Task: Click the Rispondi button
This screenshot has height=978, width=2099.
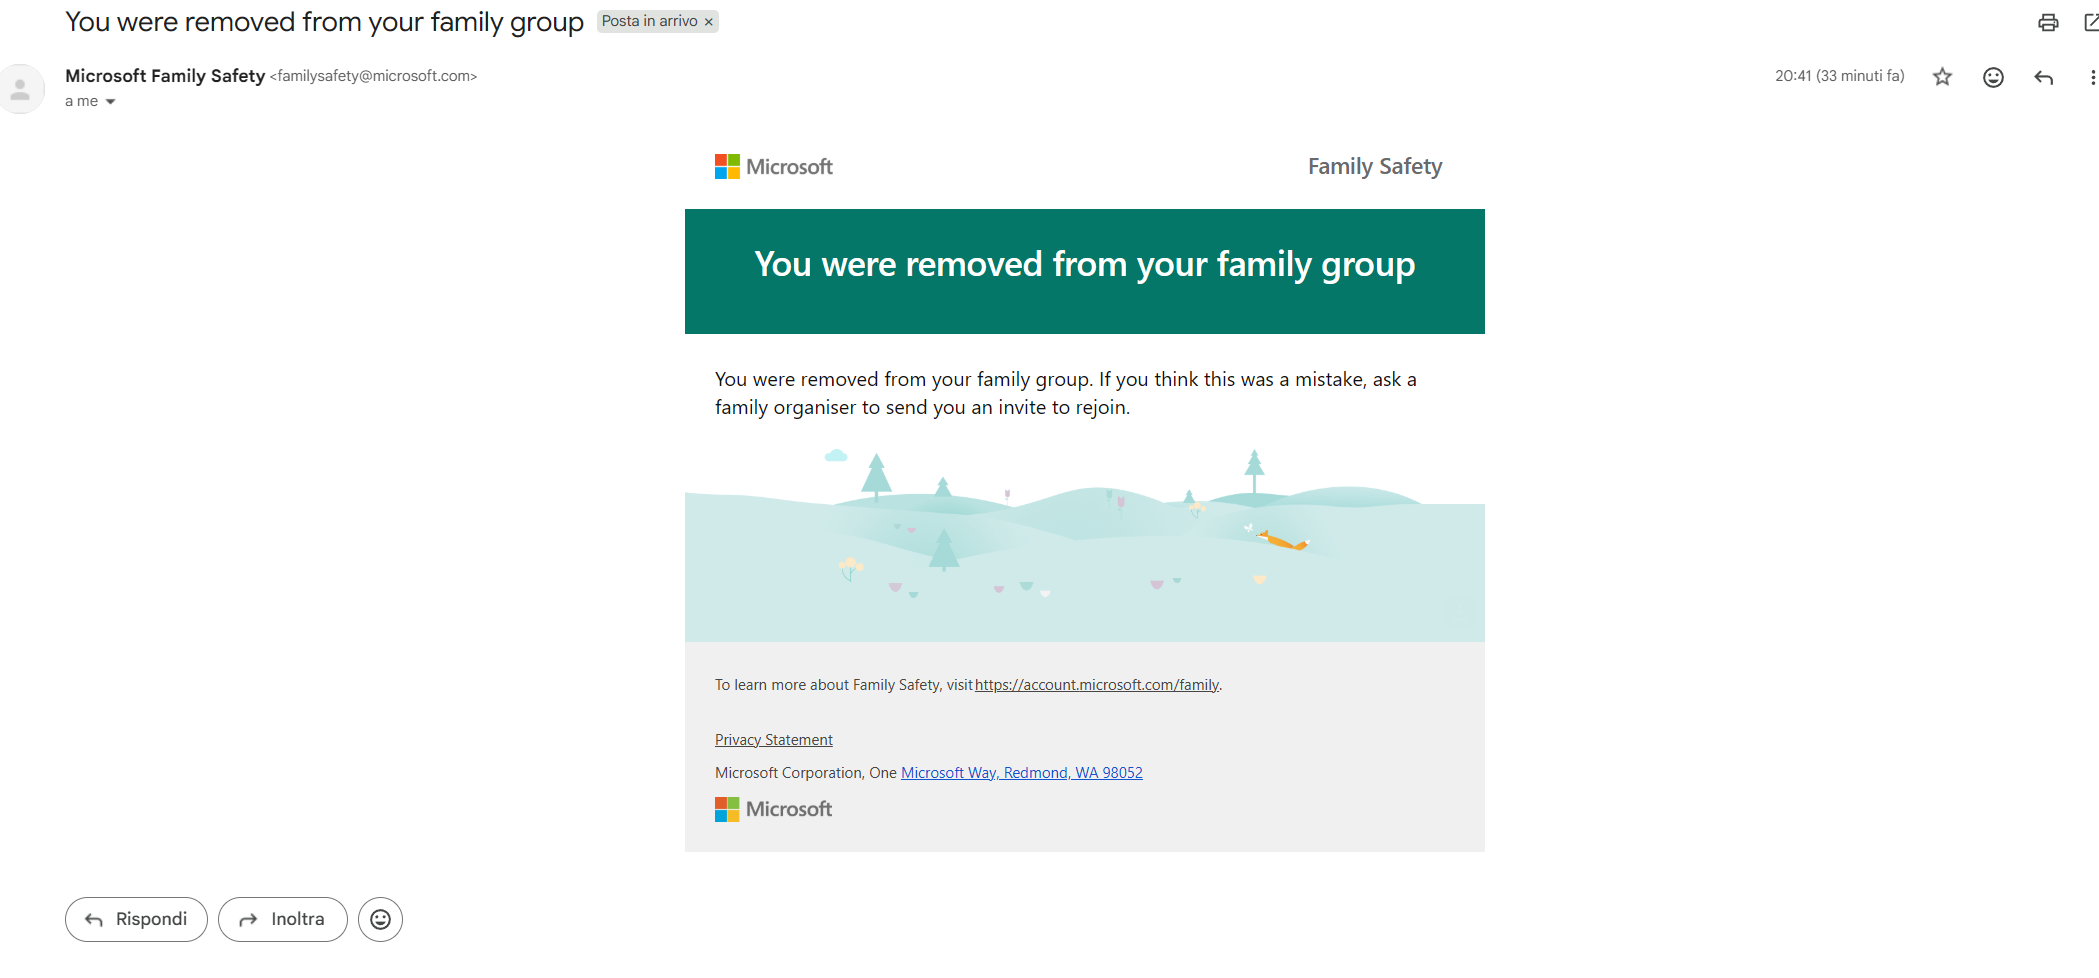Action: 136,919
